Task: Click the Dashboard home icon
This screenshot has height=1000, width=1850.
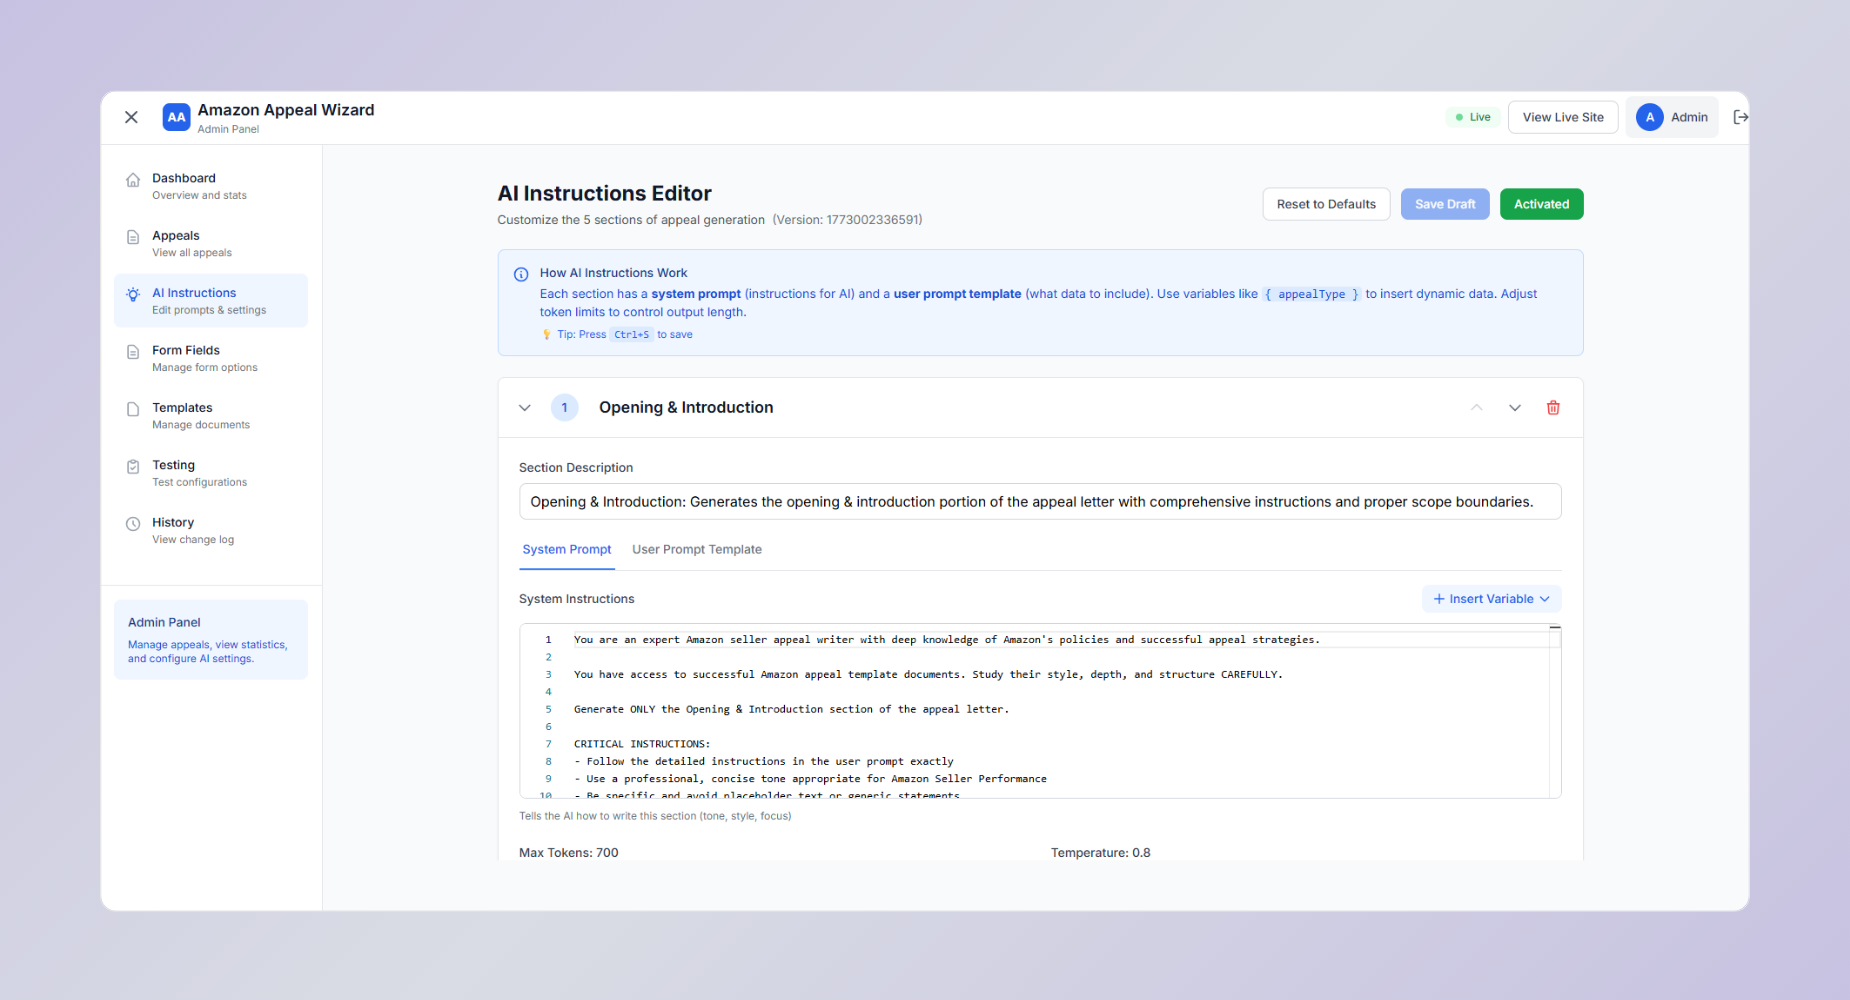Action: click(133, 180)
